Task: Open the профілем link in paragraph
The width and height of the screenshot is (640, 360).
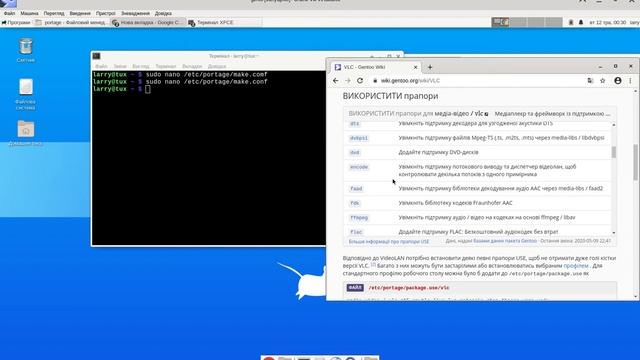Action: 576,266
